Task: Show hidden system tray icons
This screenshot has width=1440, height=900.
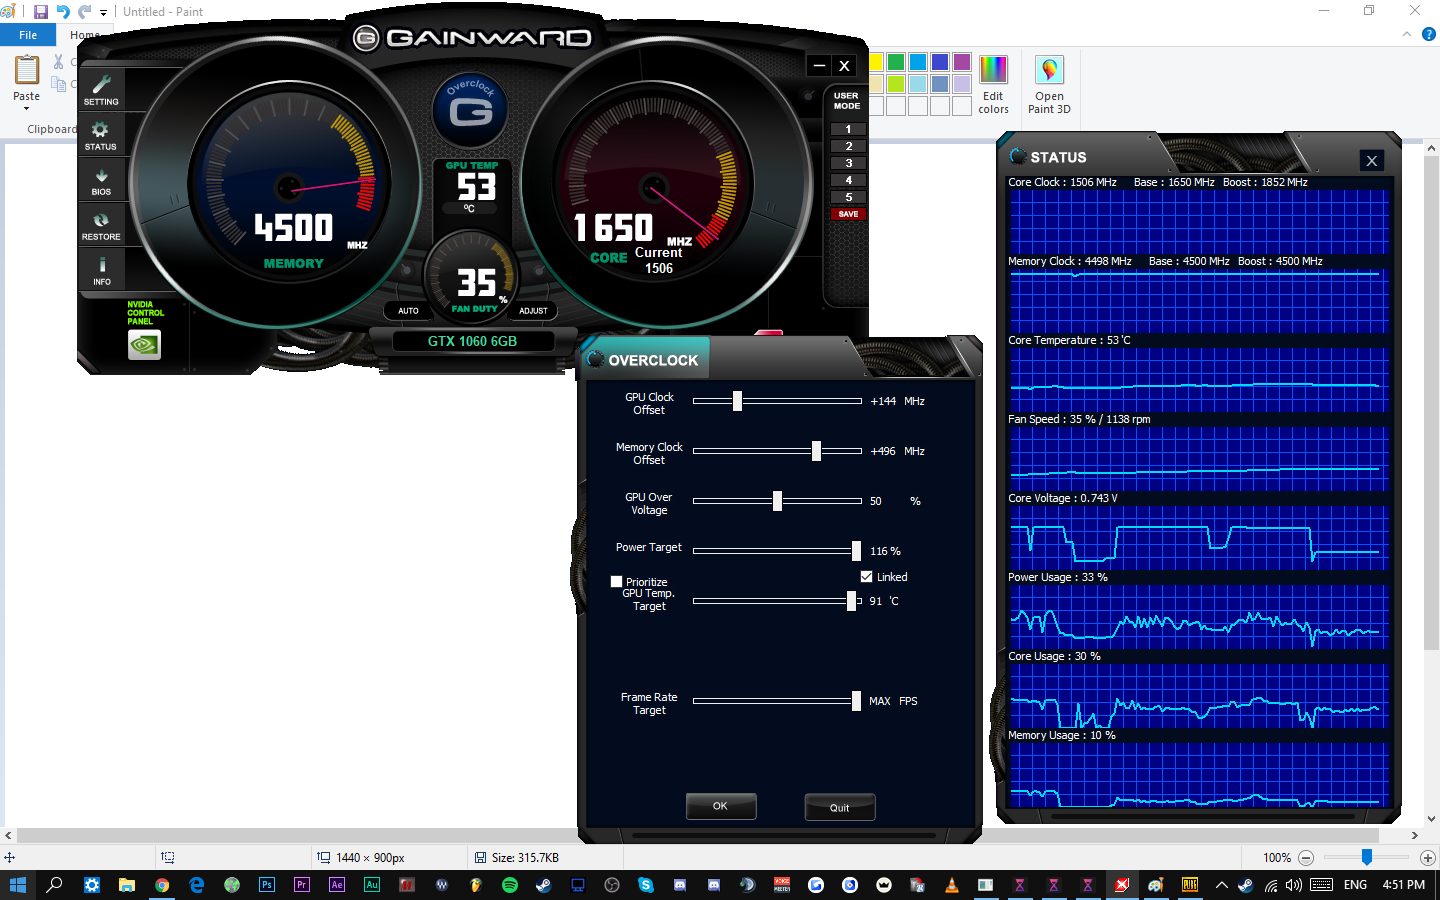Action: (1221, 885)
